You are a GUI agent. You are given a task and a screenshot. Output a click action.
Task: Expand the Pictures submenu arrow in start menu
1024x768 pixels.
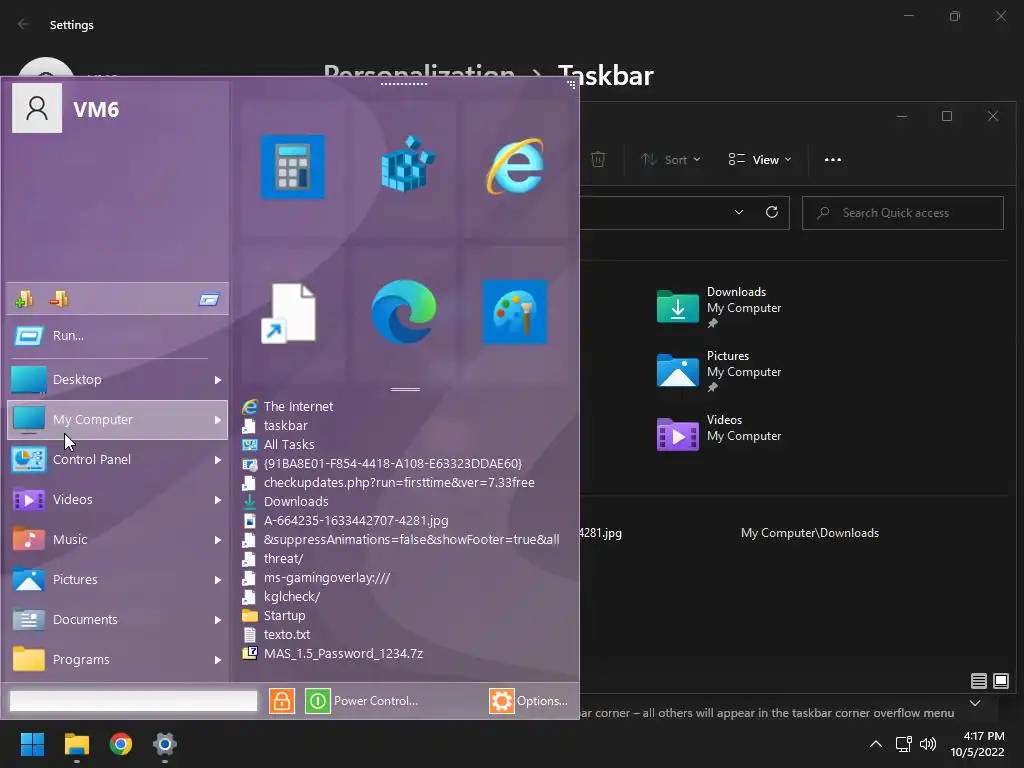(217, 580)
